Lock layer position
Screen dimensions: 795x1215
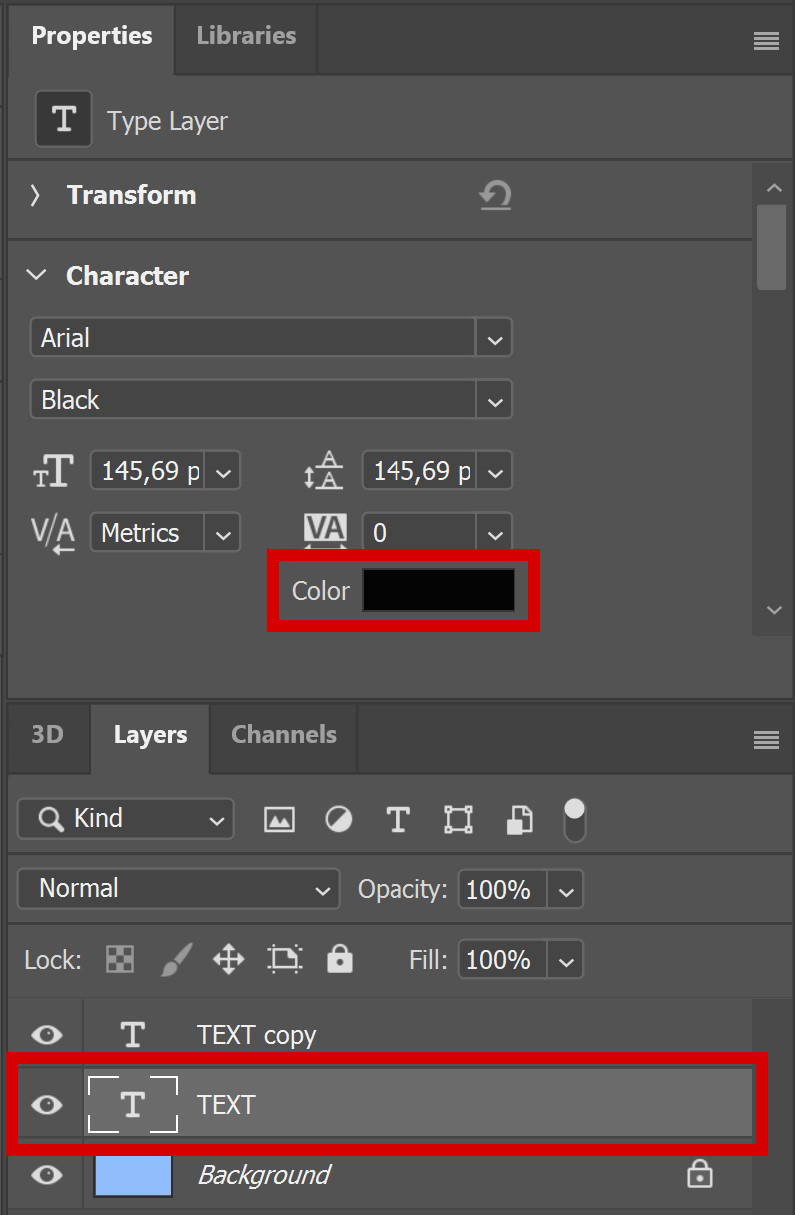tap(229, 960)
